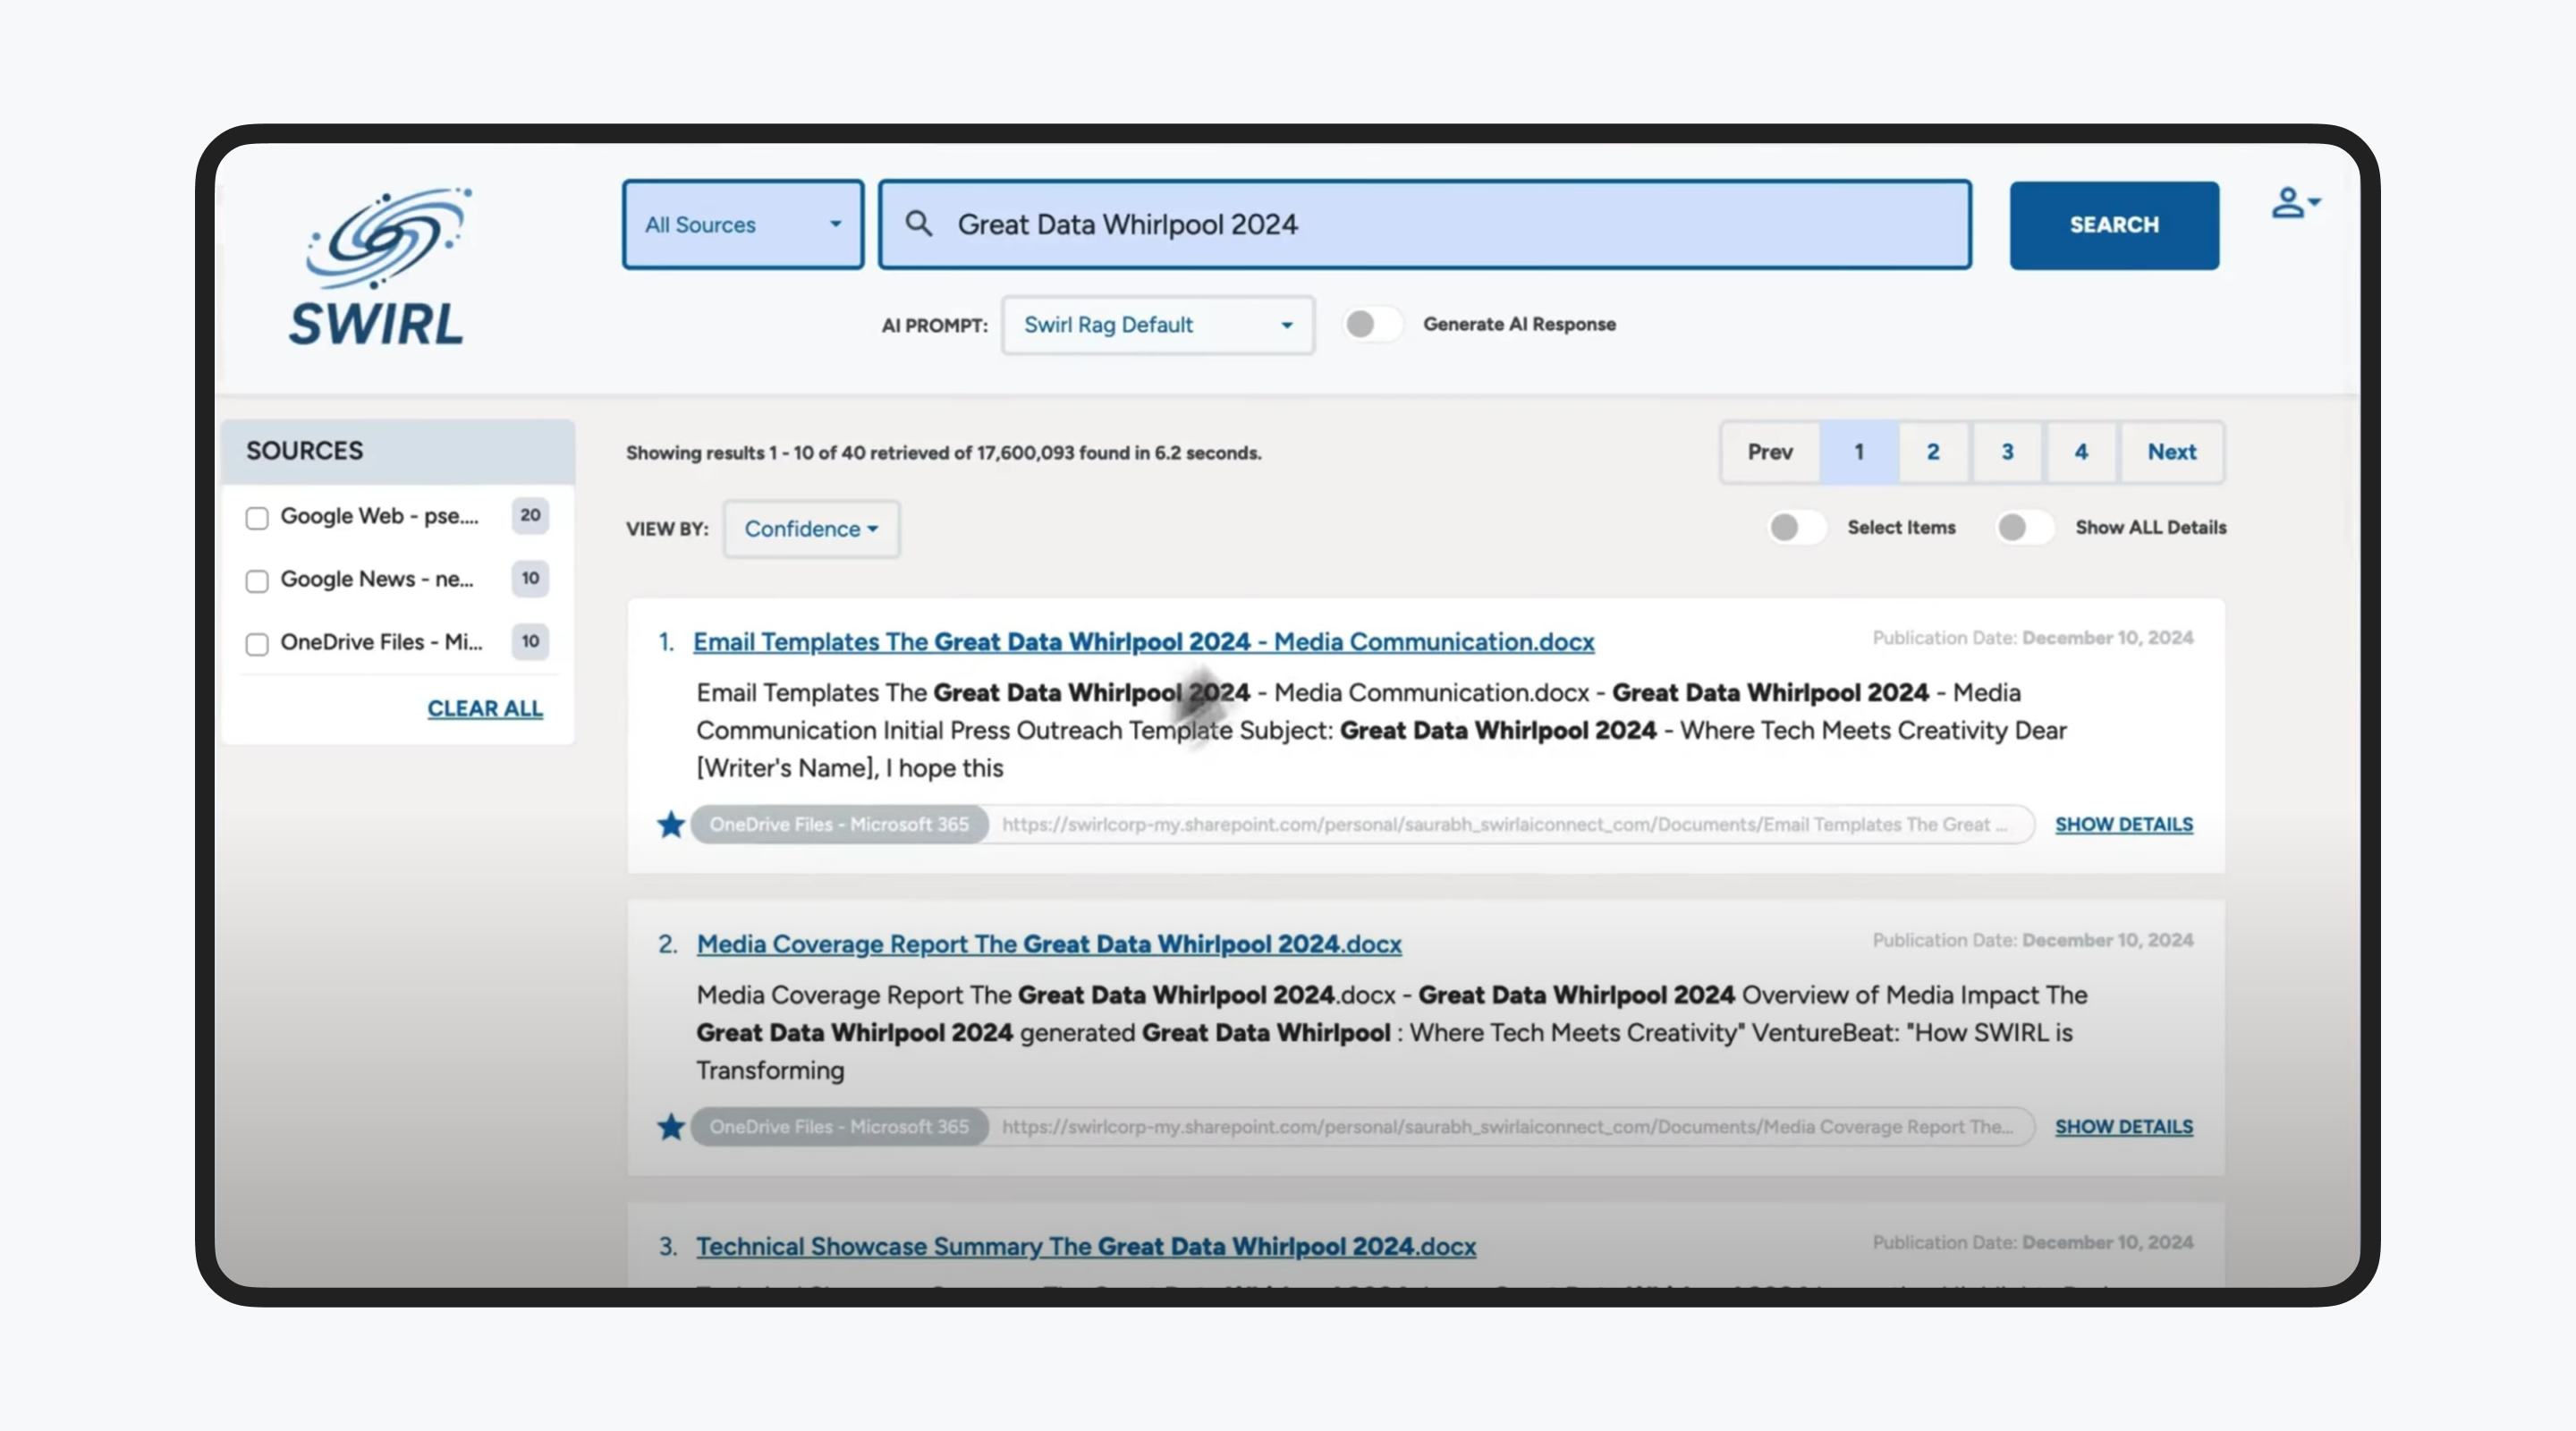Go to results page 2

click(x=1932, y=452)
